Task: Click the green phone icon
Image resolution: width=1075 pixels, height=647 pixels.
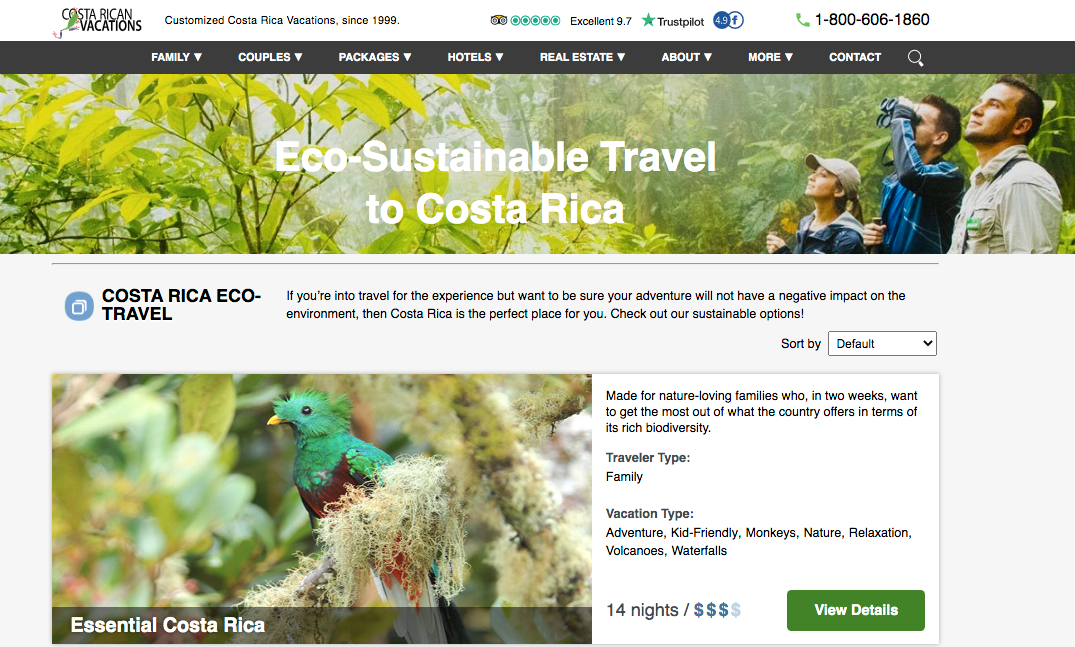Action: [802, 20]
